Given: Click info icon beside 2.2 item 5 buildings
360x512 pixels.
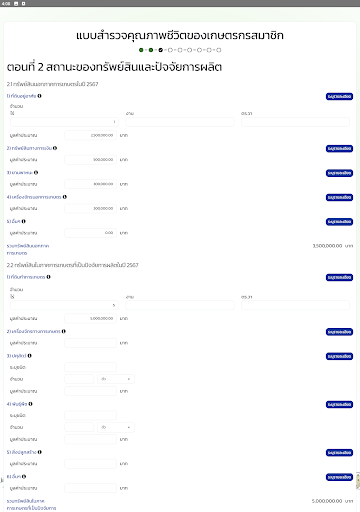Looking at the screenshot, I should [x=40, y=452].
